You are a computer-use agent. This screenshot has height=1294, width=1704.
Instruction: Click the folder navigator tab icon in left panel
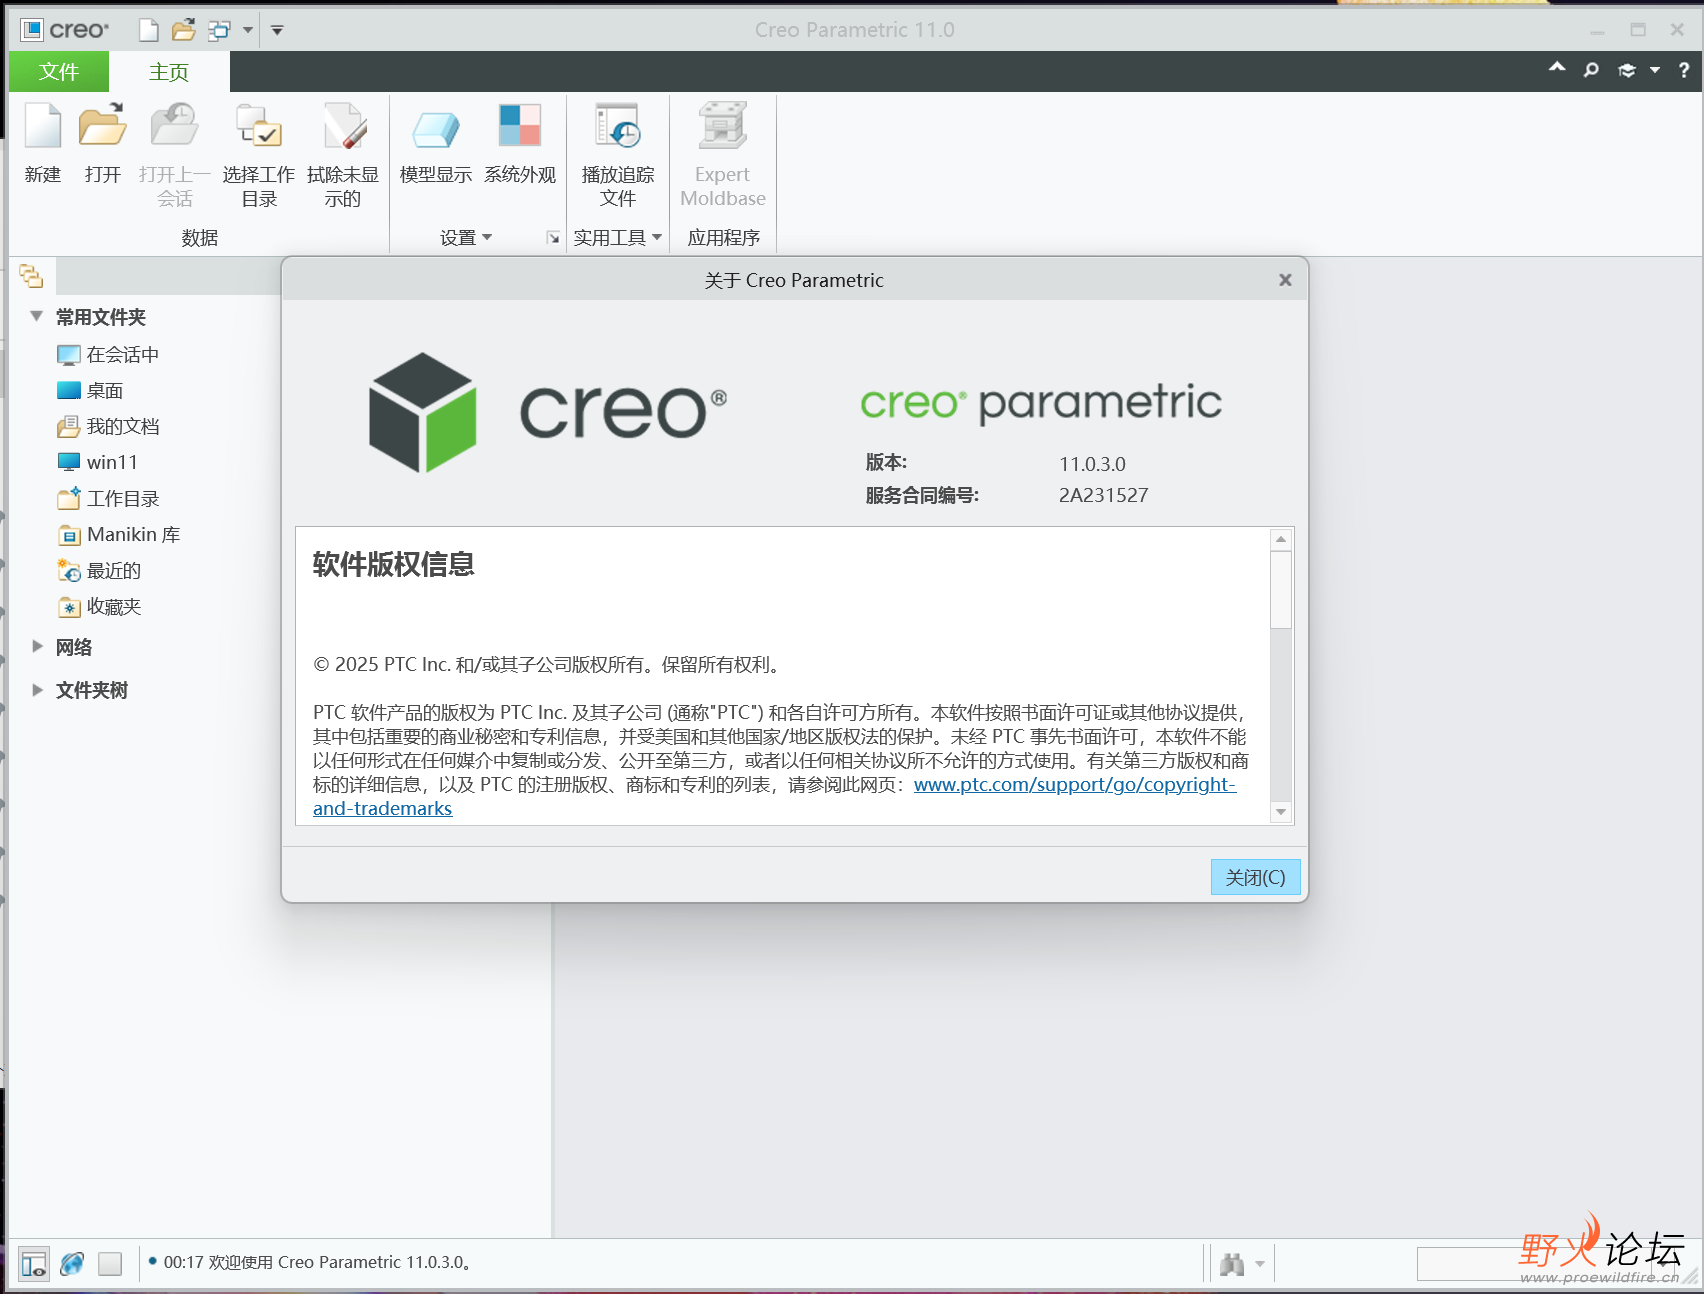31,276
